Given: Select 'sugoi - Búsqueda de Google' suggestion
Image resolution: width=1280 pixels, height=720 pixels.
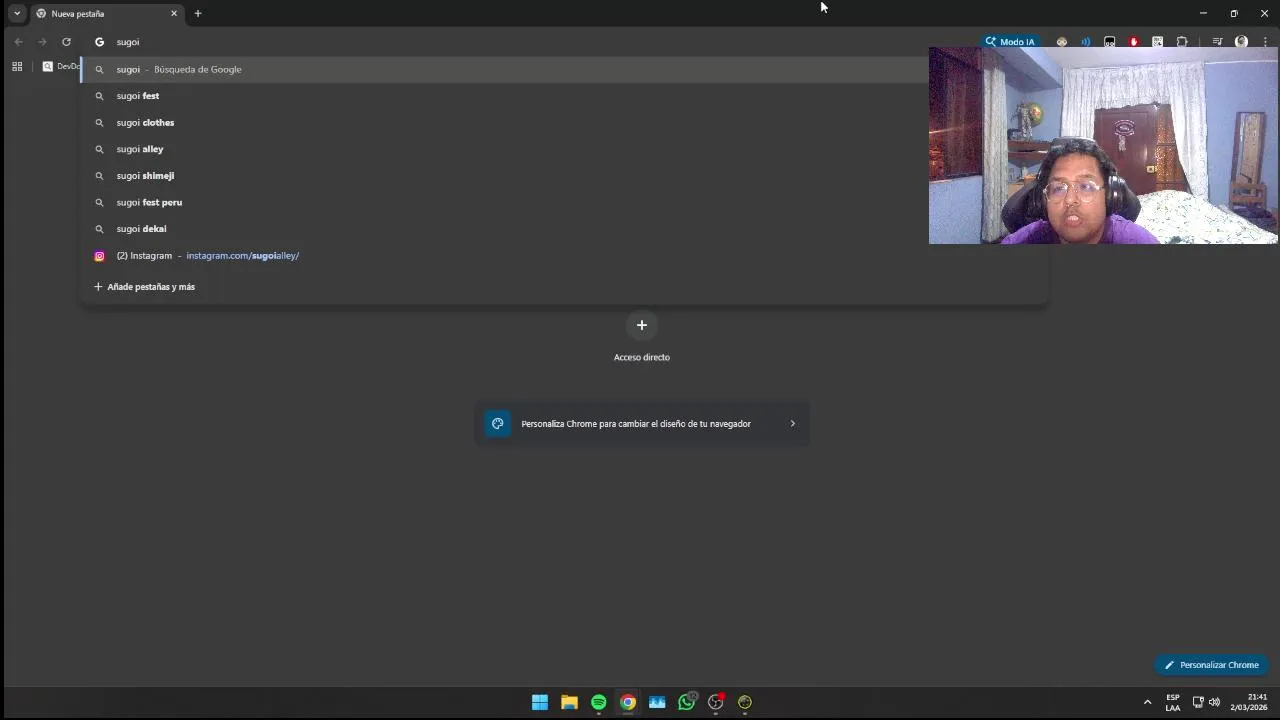Looking at the screenshot, I should pyautogui.click(x=505, y=69).
